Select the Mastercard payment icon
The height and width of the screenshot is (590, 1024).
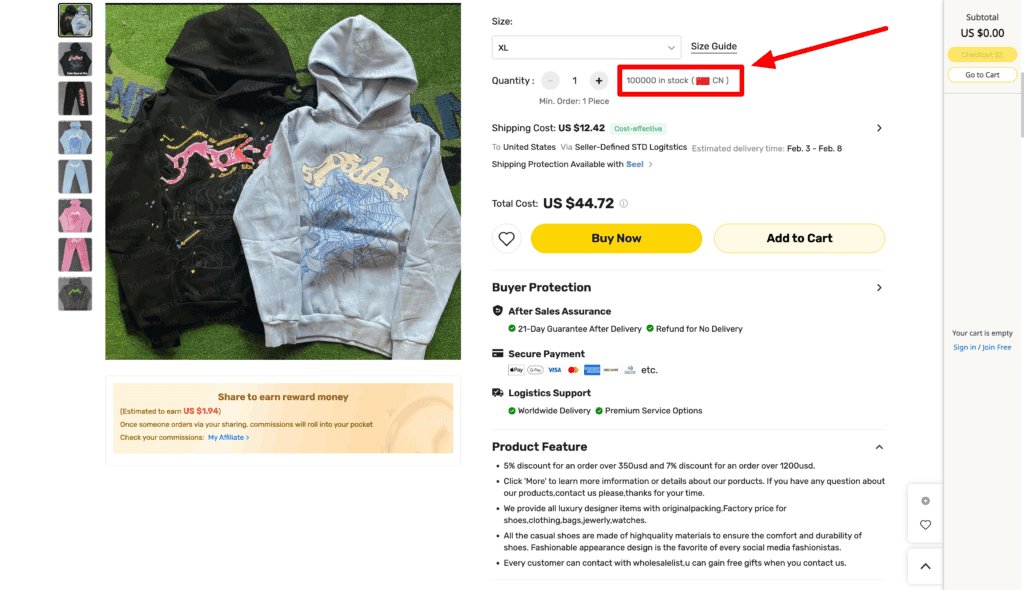(573, 370)
